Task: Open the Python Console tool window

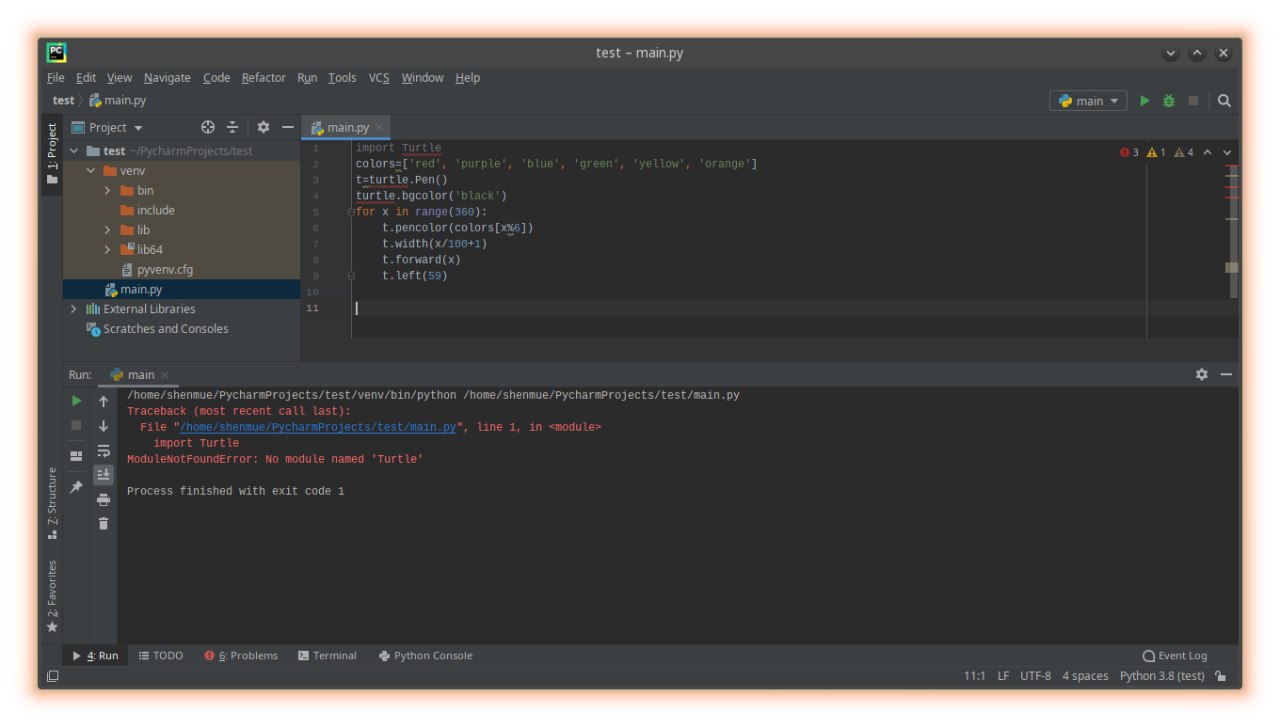Action: pyautogui.click(x=425, y=656)
